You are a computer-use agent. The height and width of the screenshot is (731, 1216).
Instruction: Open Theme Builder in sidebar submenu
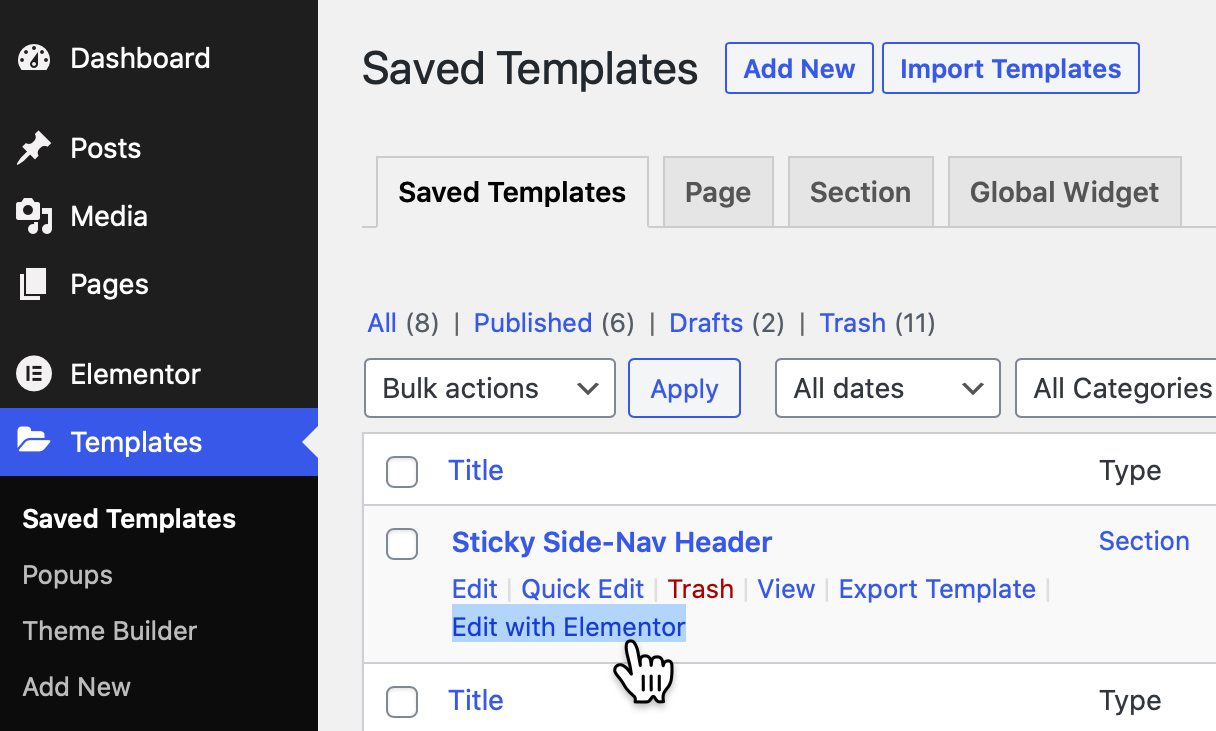[110, 631]
